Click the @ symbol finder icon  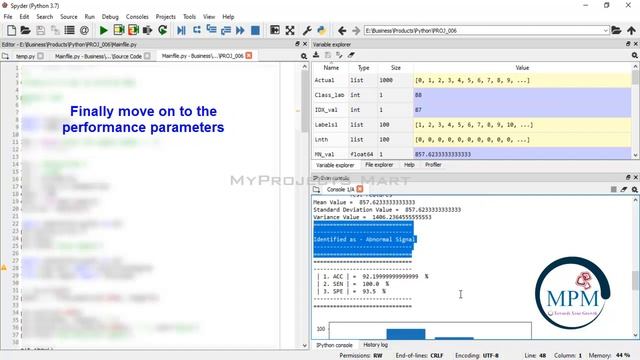click(84, 30)
